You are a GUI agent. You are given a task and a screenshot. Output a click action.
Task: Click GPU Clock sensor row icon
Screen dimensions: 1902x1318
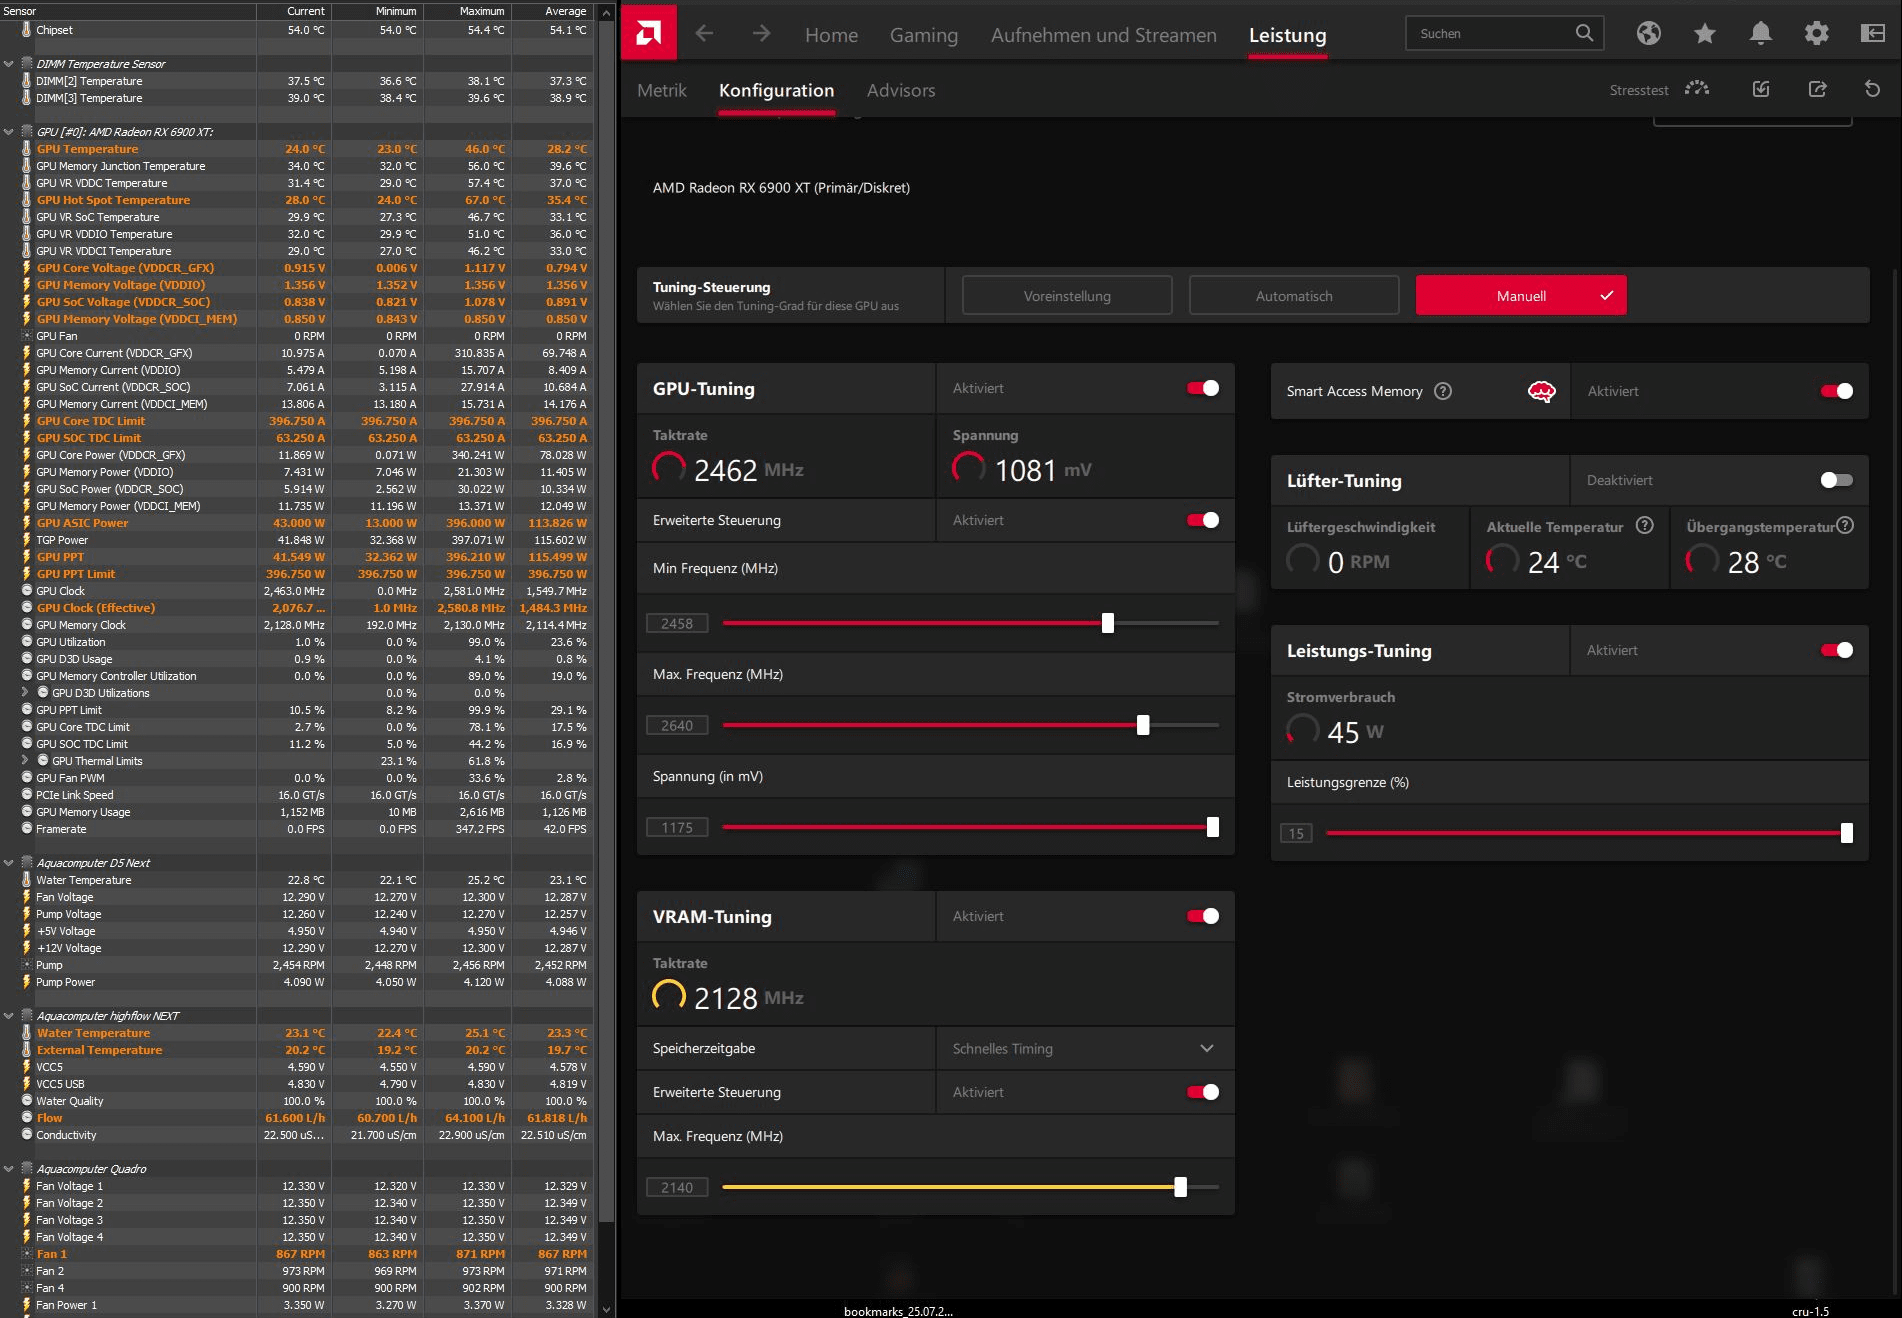tap(27, 591)
